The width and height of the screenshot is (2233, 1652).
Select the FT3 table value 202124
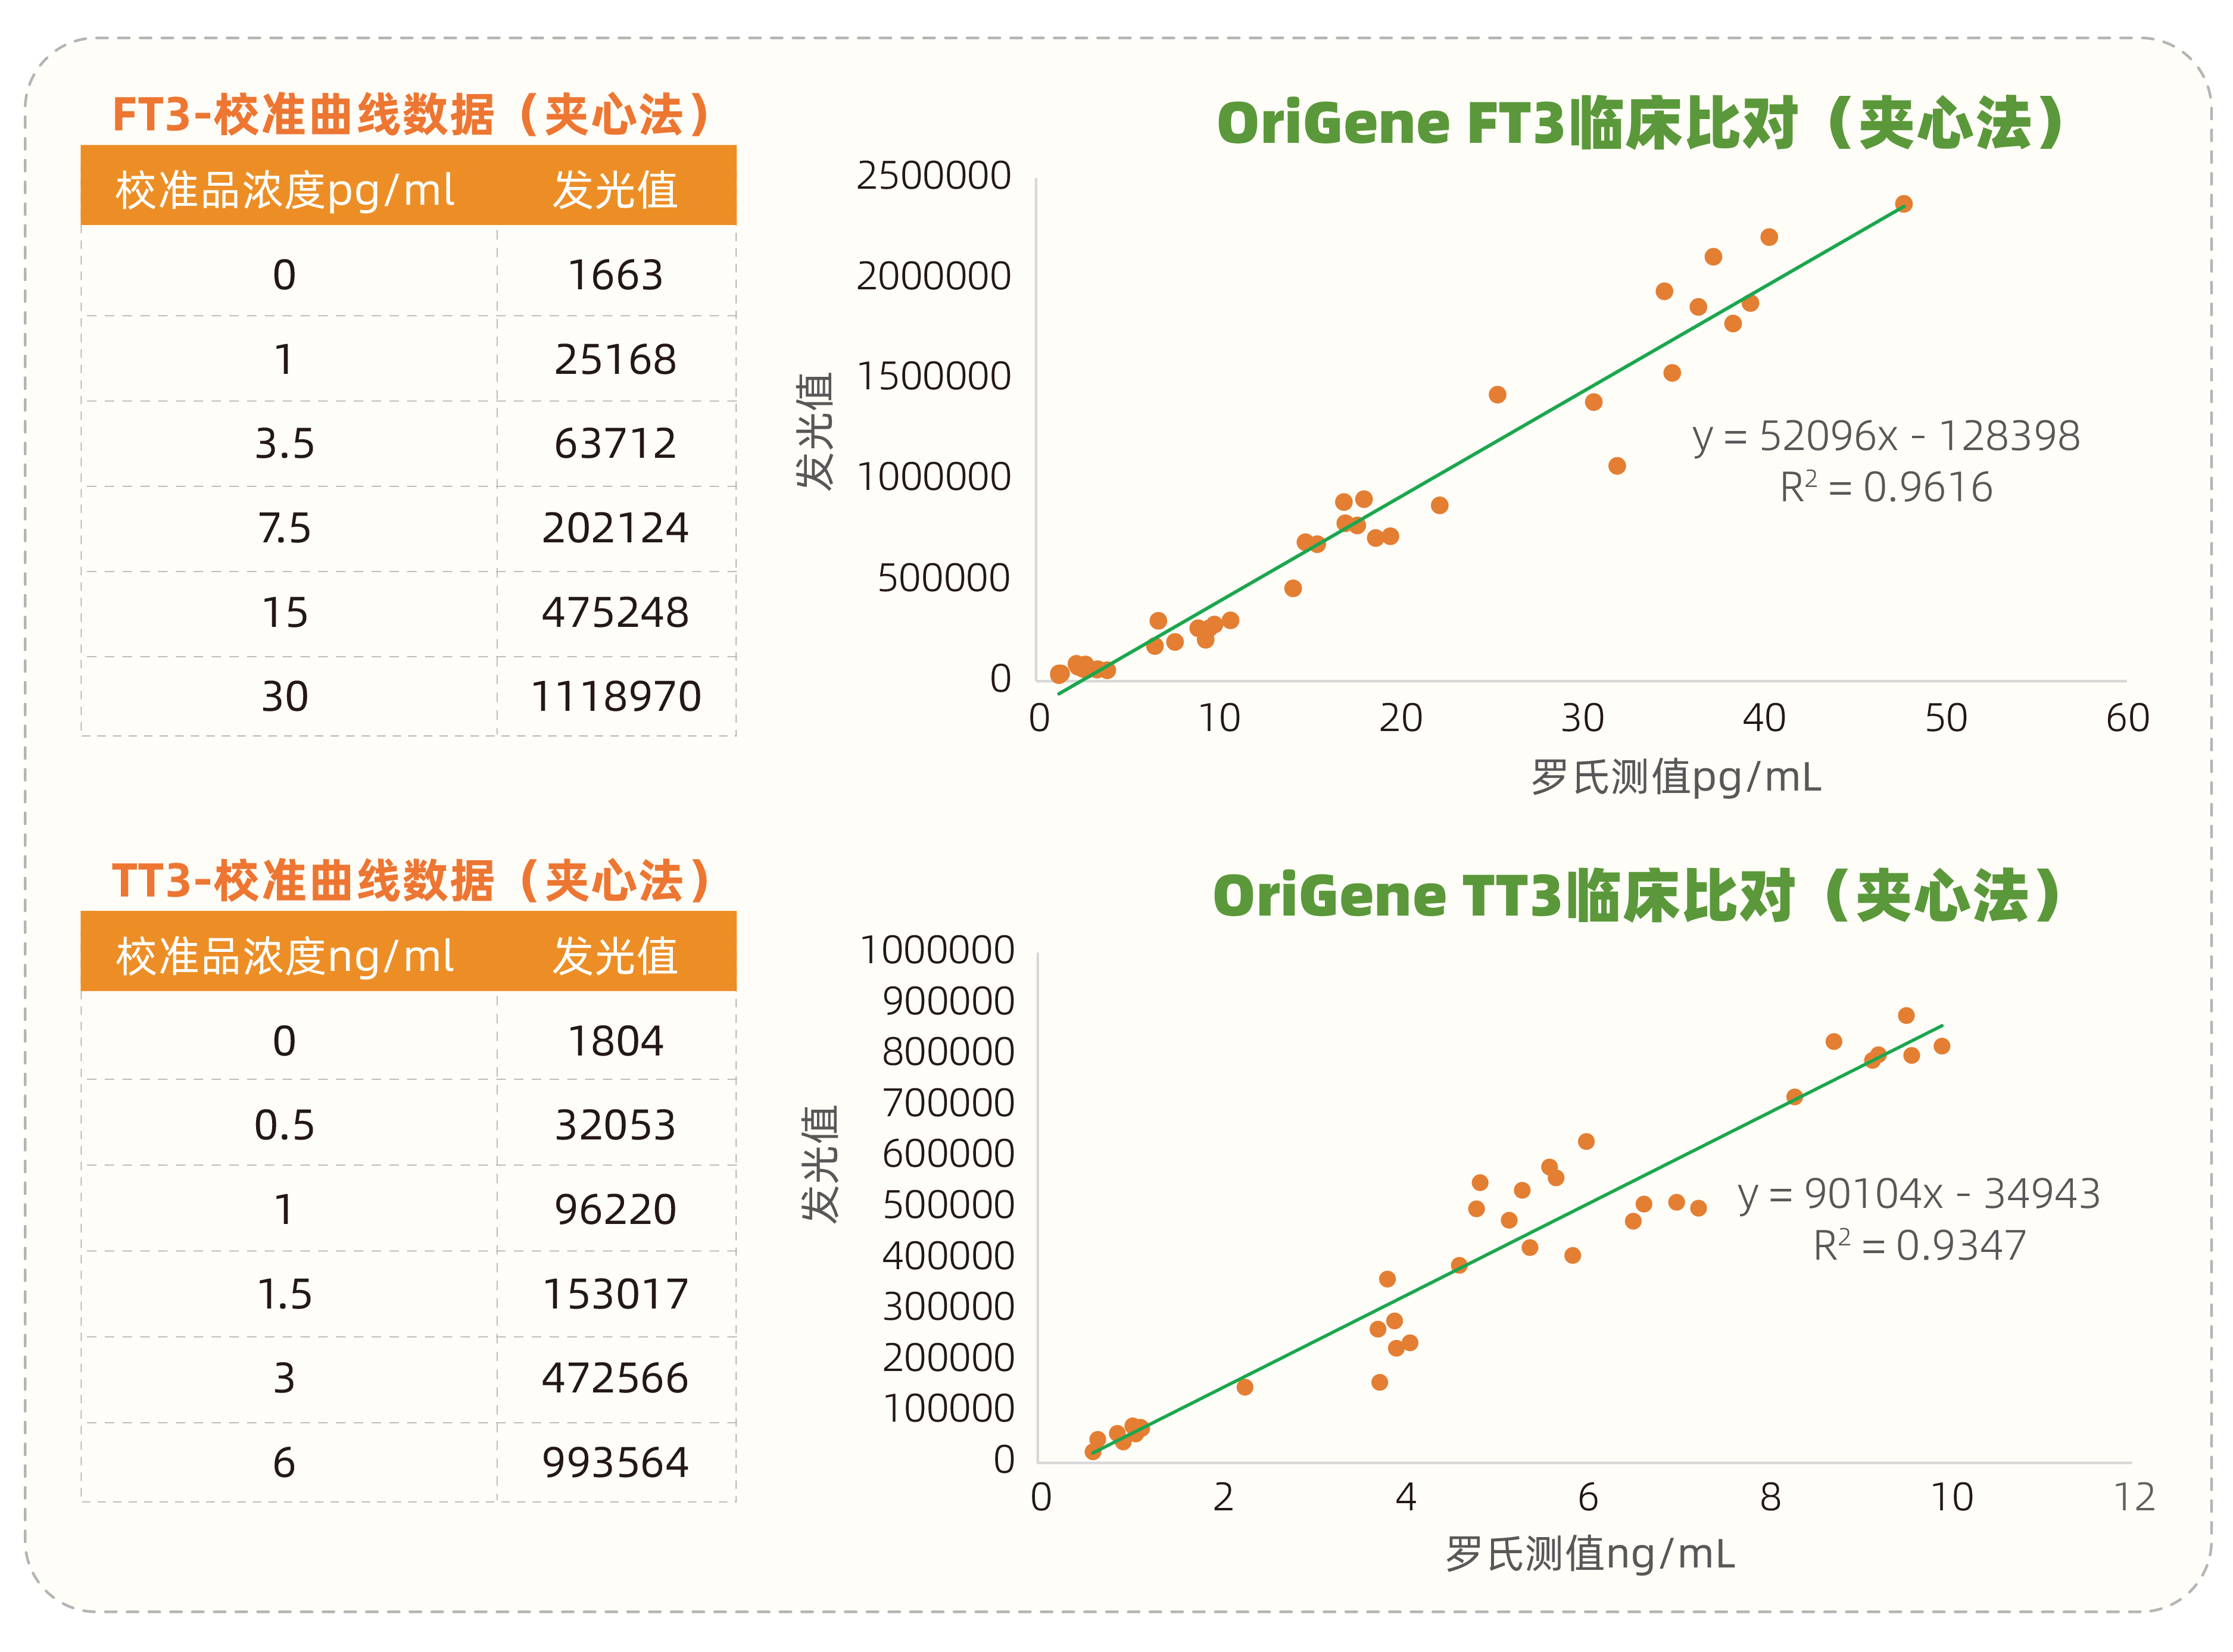coord(615,528)
